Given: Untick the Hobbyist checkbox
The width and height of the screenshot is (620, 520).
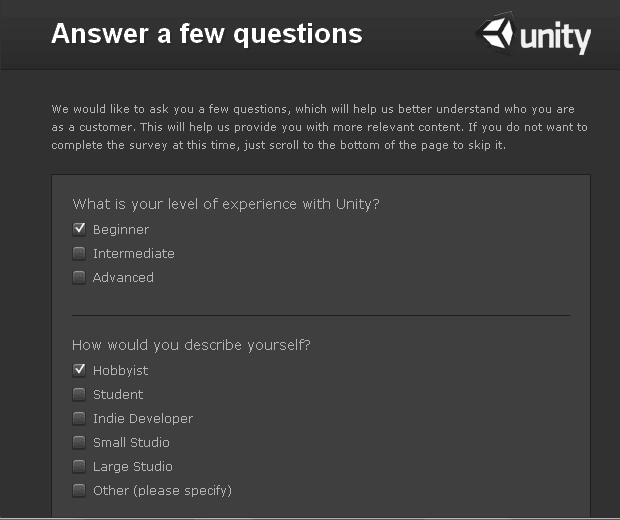Looking at the screenshot, I should coord(79,370).
